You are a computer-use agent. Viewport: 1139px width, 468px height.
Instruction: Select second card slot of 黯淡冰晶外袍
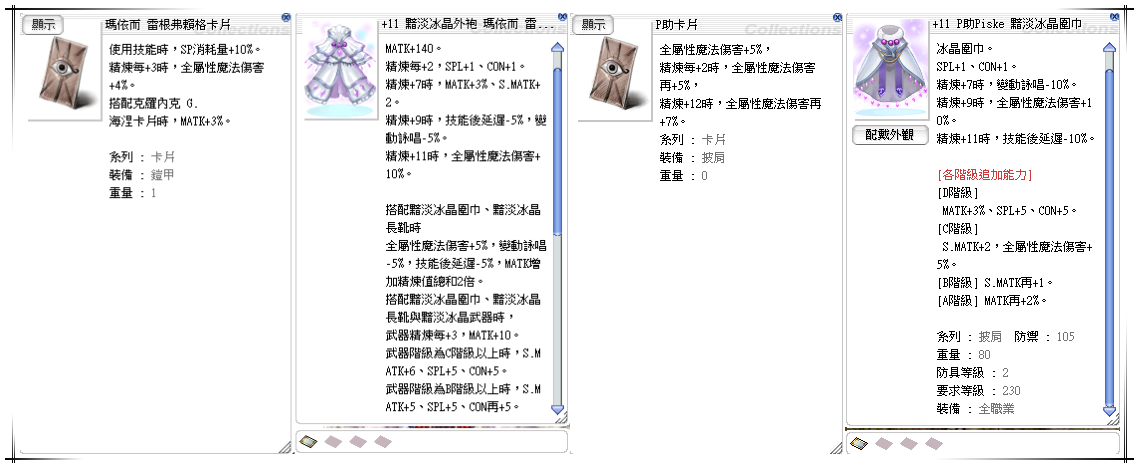[x=333, y=441]
